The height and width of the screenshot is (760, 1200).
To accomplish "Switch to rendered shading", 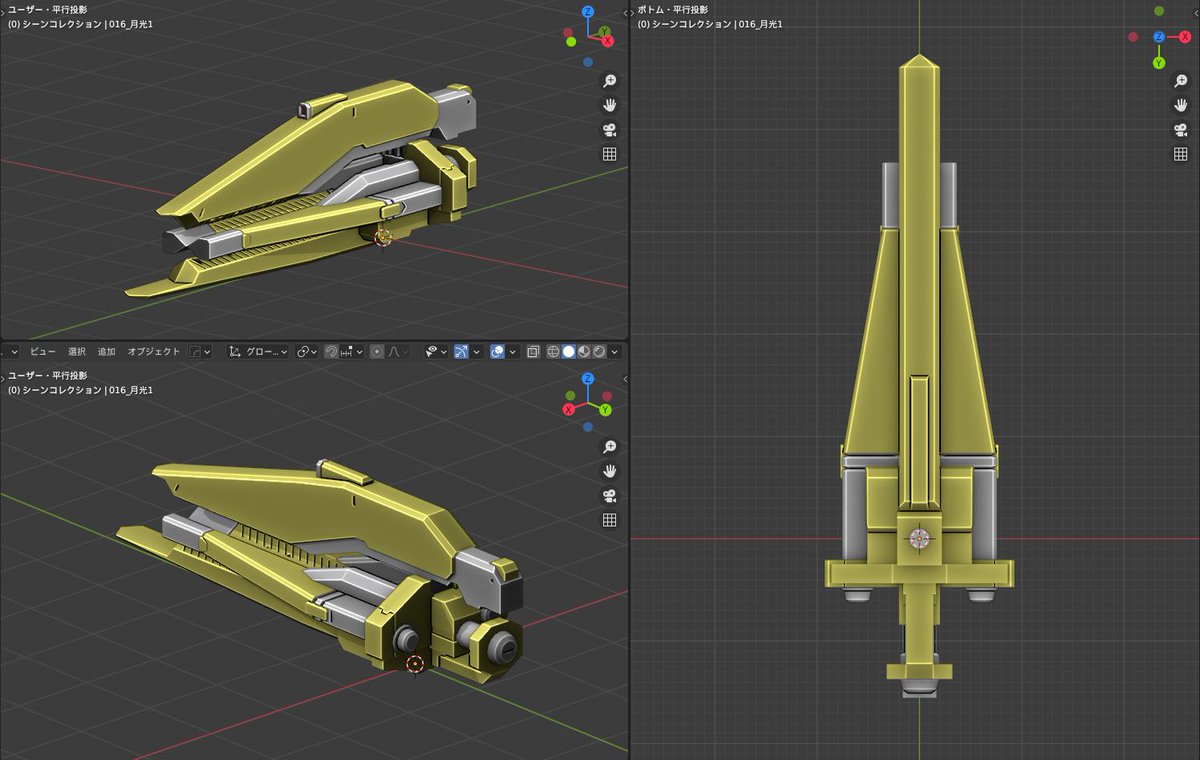I will pos(599,352).
